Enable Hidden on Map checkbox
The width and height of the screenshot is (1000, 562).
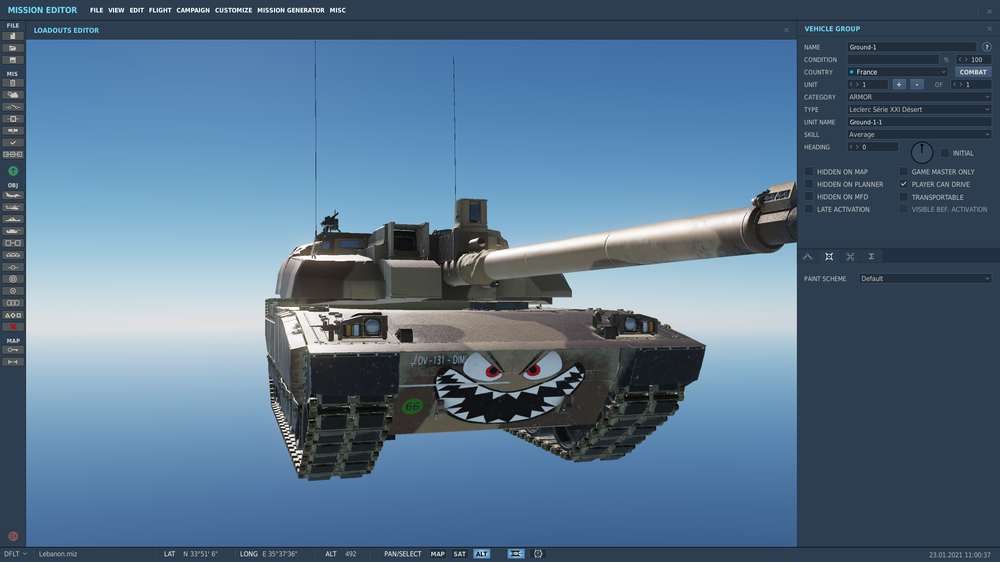coord(809,172)
